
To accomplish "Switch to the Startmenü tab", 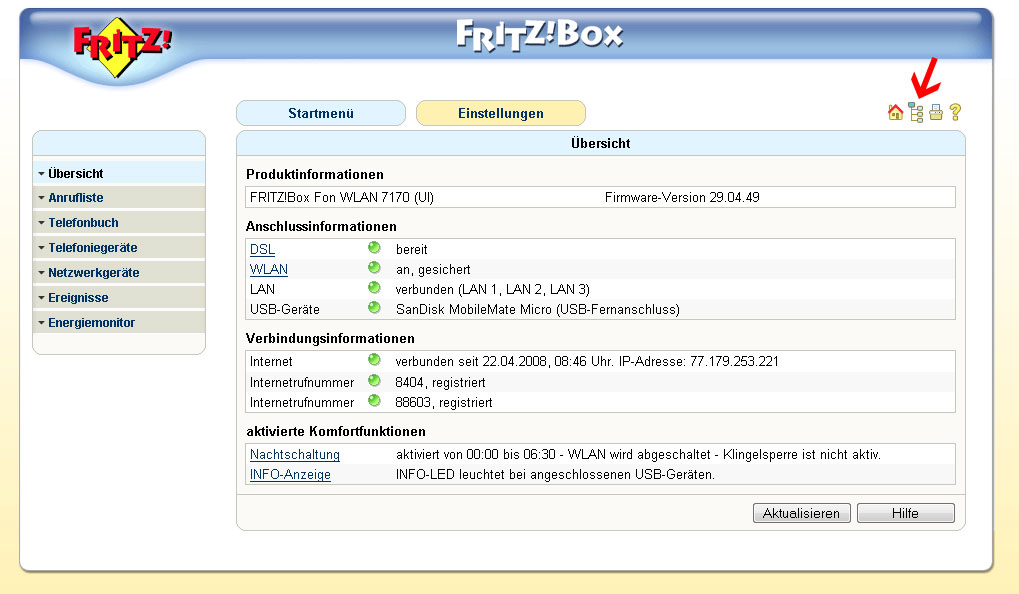I will [x=321, y=113].
